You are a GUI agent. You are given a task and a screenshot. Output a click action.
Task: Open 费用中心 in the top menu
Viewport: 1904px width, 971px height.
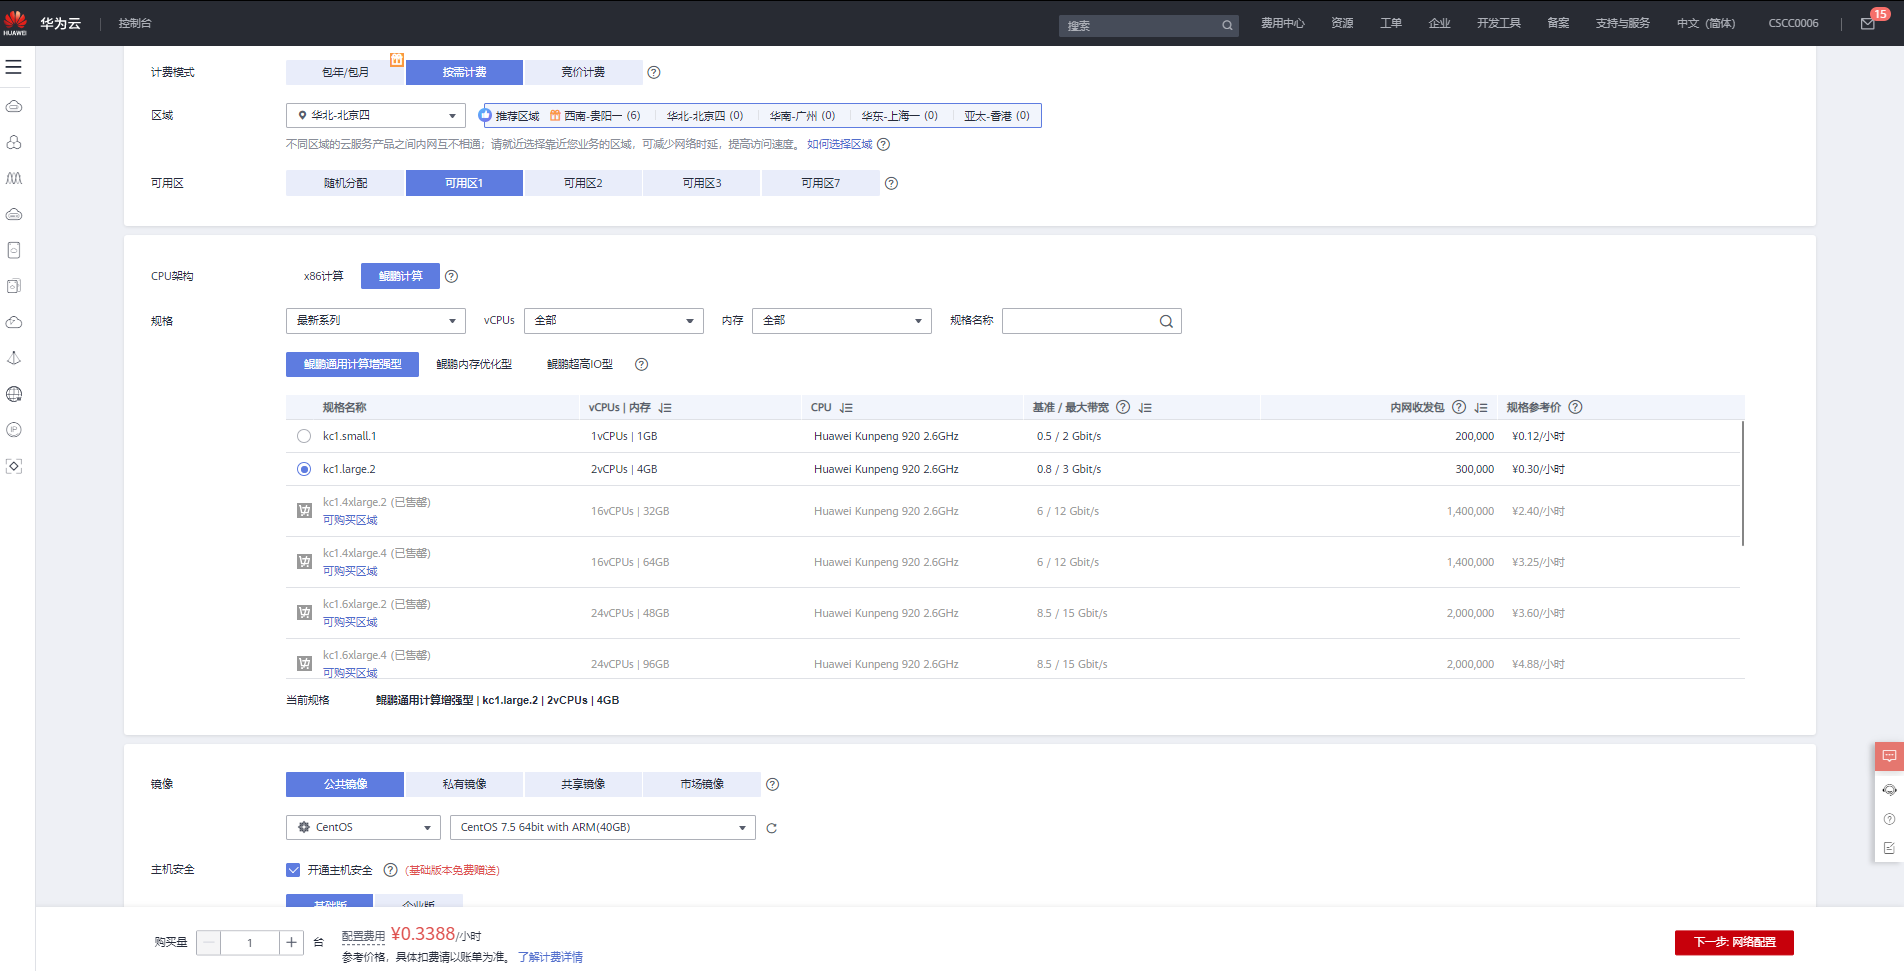pyautogui.click(x=1283, y=23)
